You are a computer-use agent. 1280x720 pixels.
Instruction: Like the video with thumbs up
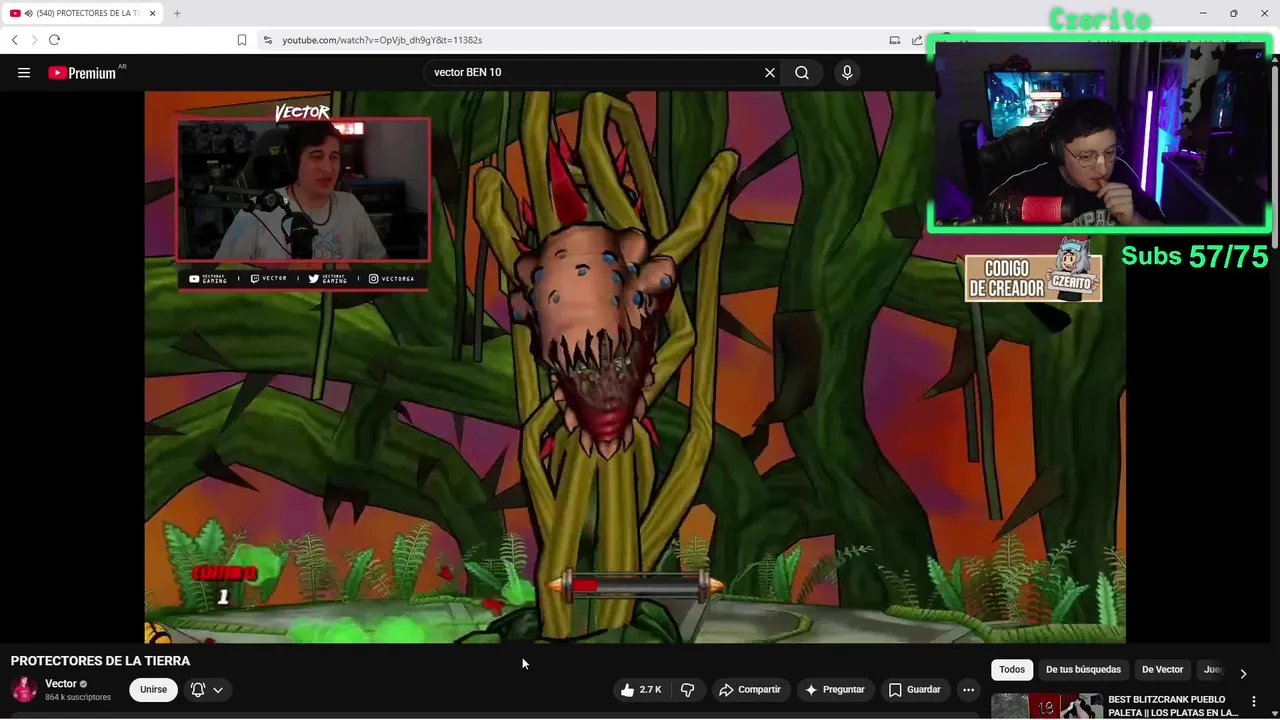640,689
